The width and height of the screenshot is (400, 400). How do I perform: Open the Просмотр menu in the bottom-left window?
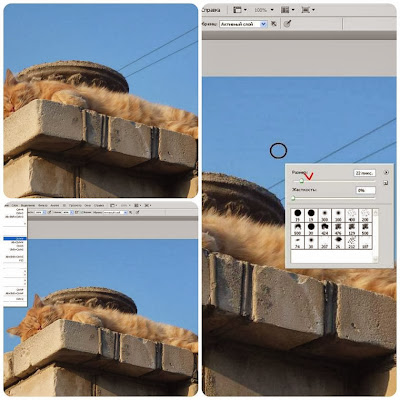[x=75, y=205]
